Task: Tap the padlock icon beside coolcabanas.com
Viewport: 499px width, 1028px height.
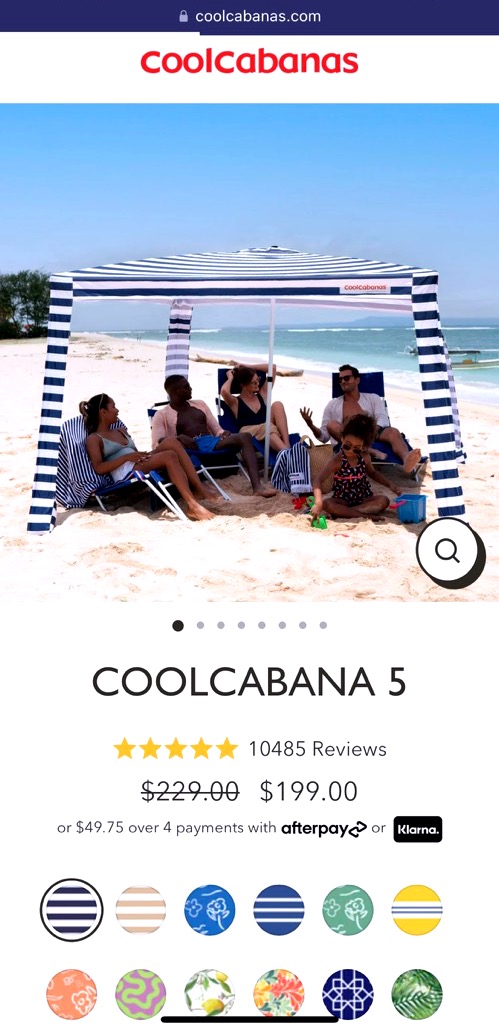Action: point(184,16)
